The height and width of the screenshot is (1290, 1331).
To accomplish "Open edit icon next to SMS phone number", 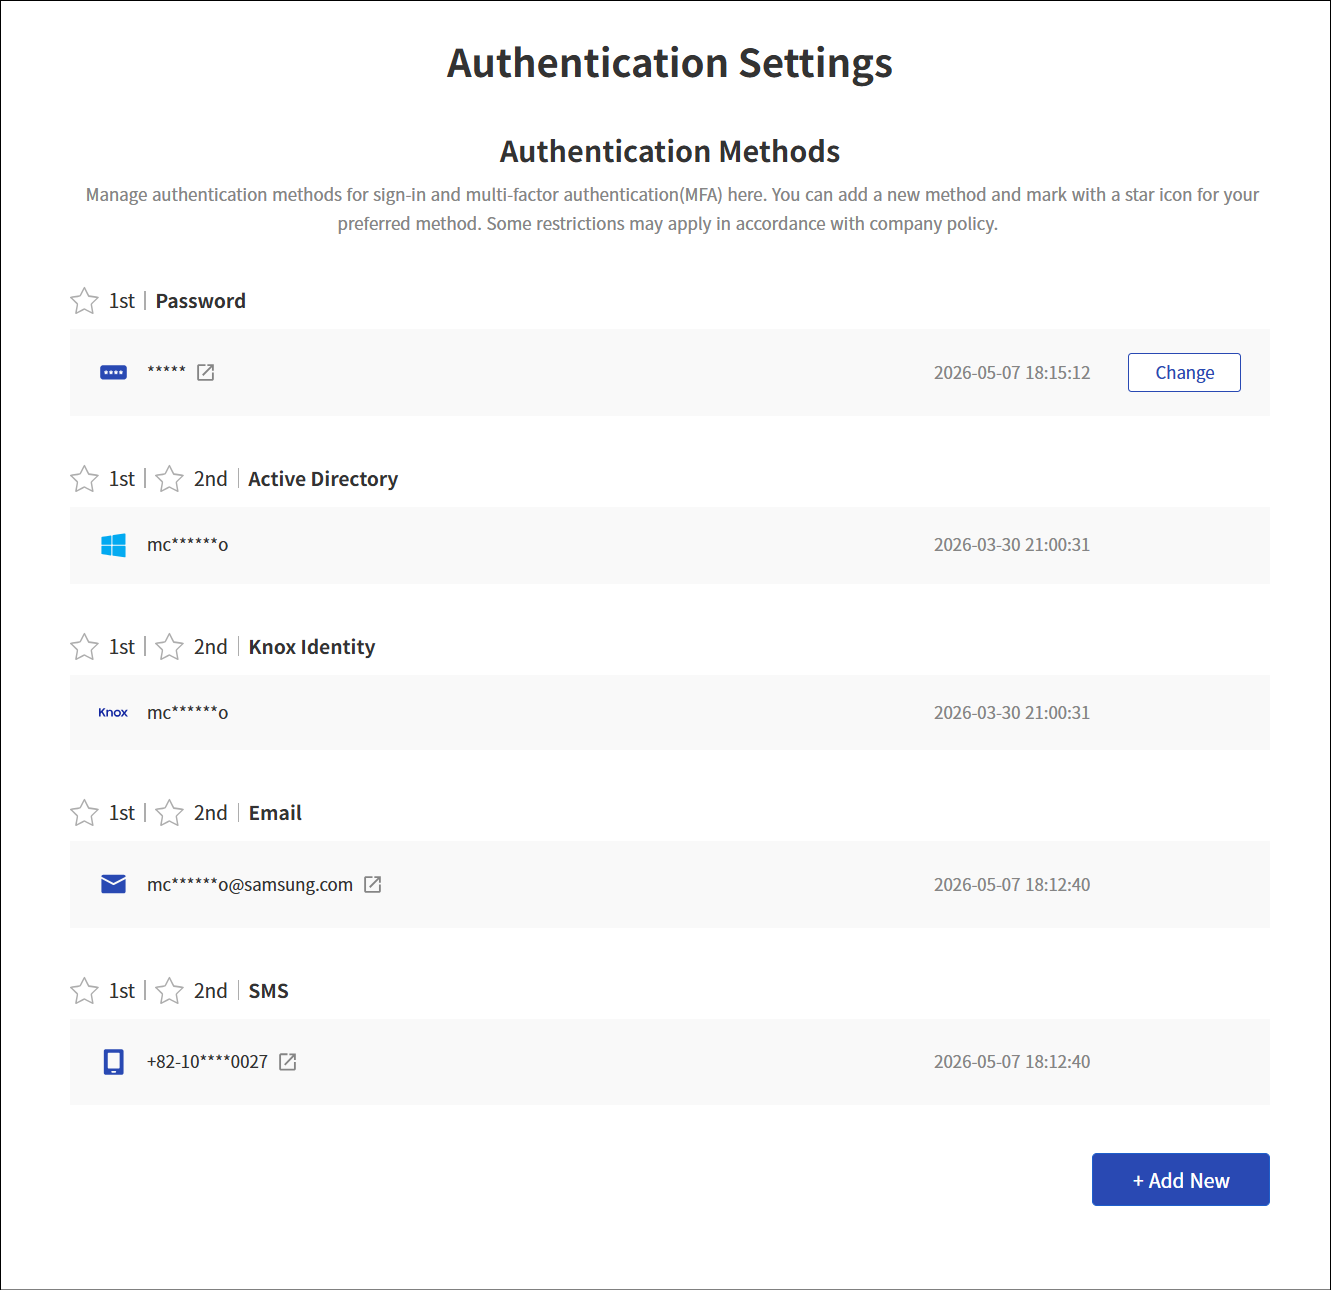I will click(287, 1062).
